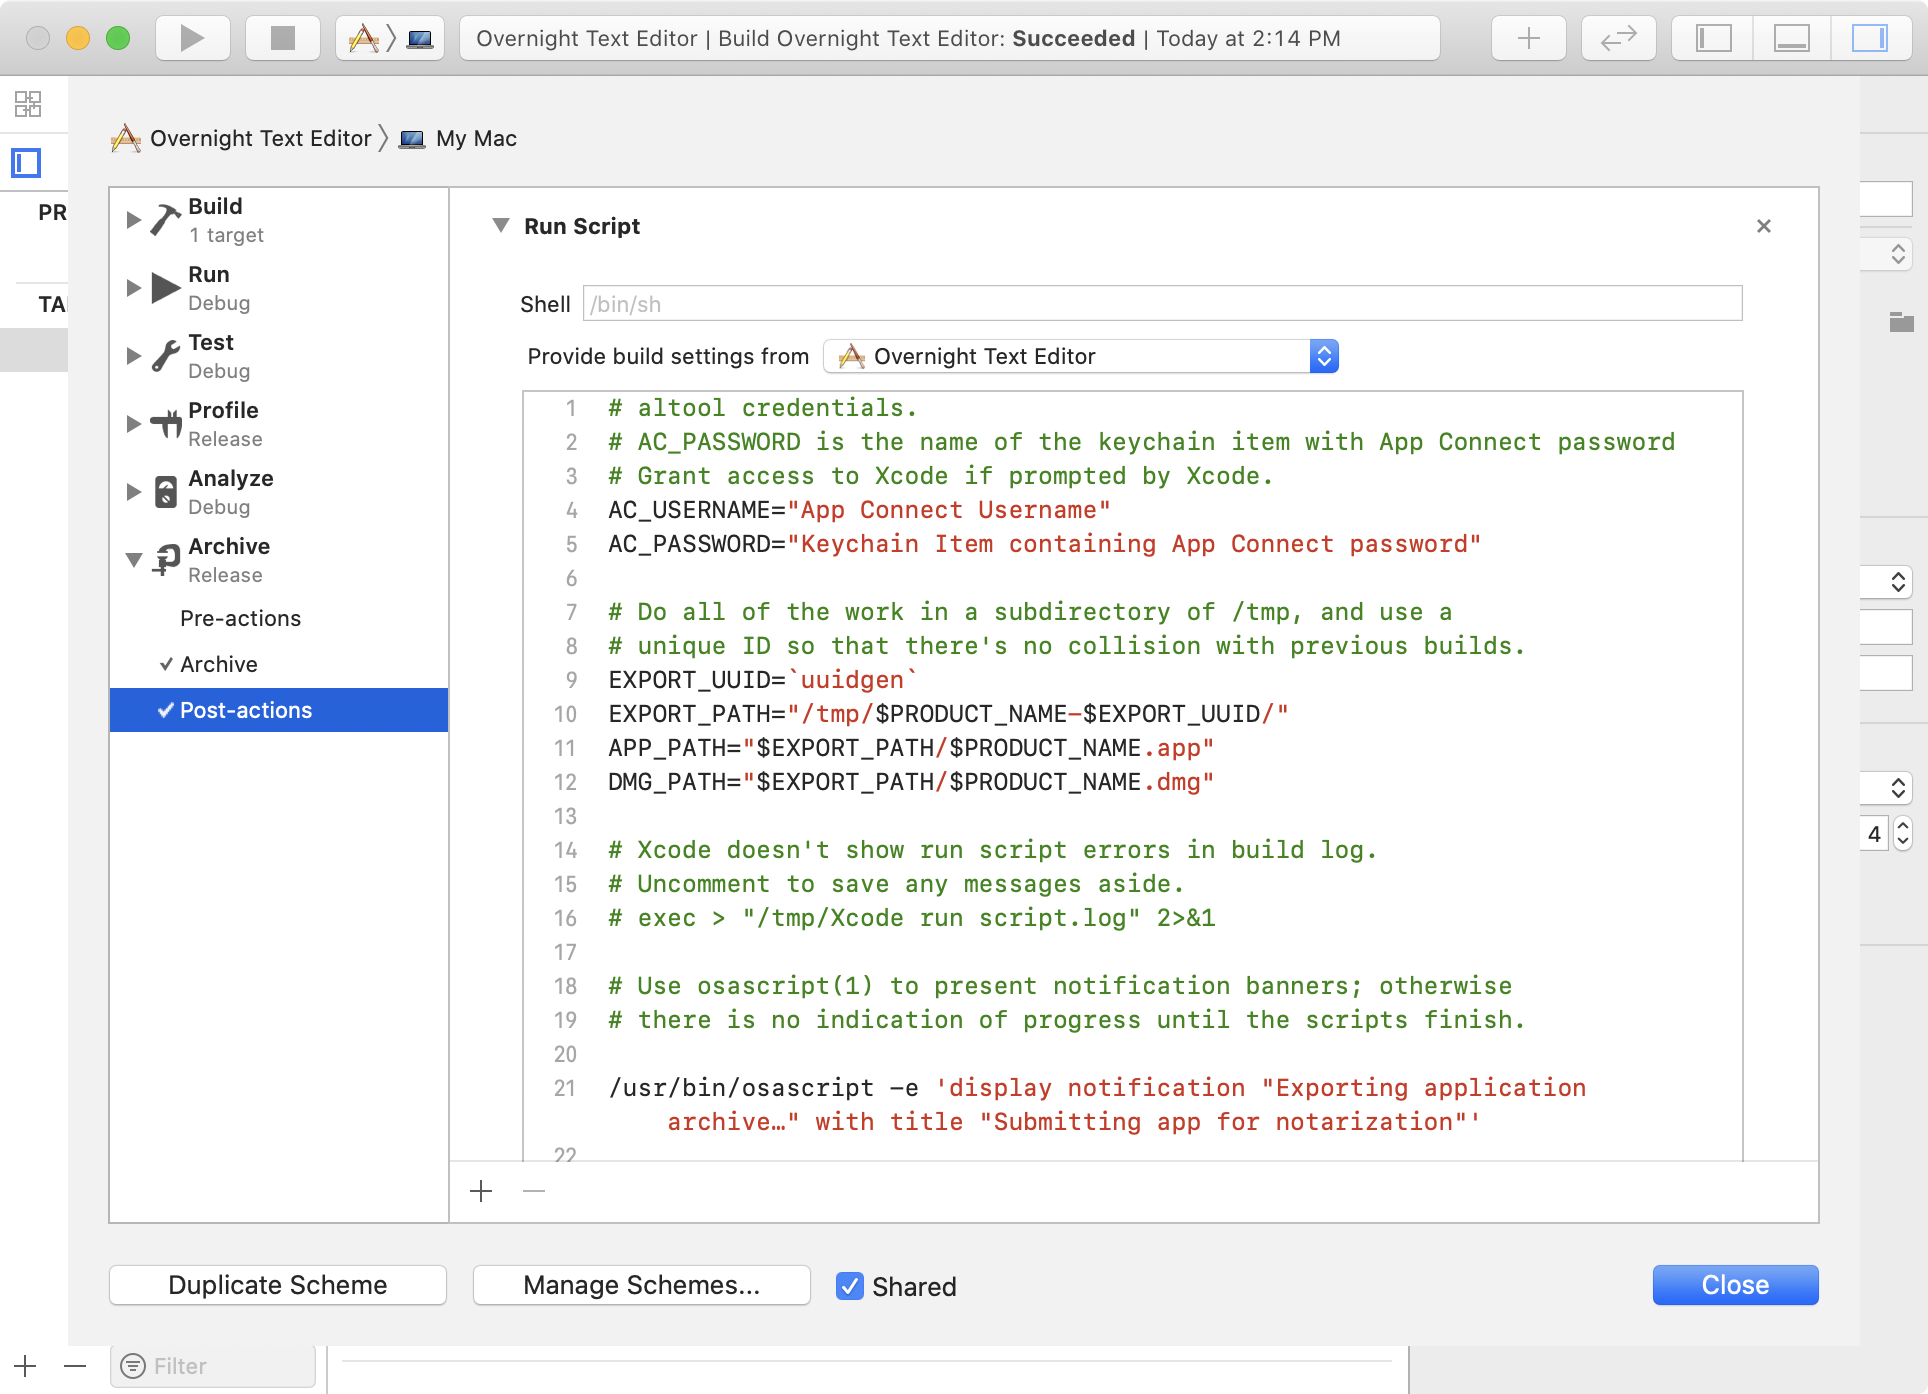The height and width of the screenshot is (1394, 1928).
Task: Remove target with bottom-left minus
Action: pyautogui.click(x=75, y=1366)
